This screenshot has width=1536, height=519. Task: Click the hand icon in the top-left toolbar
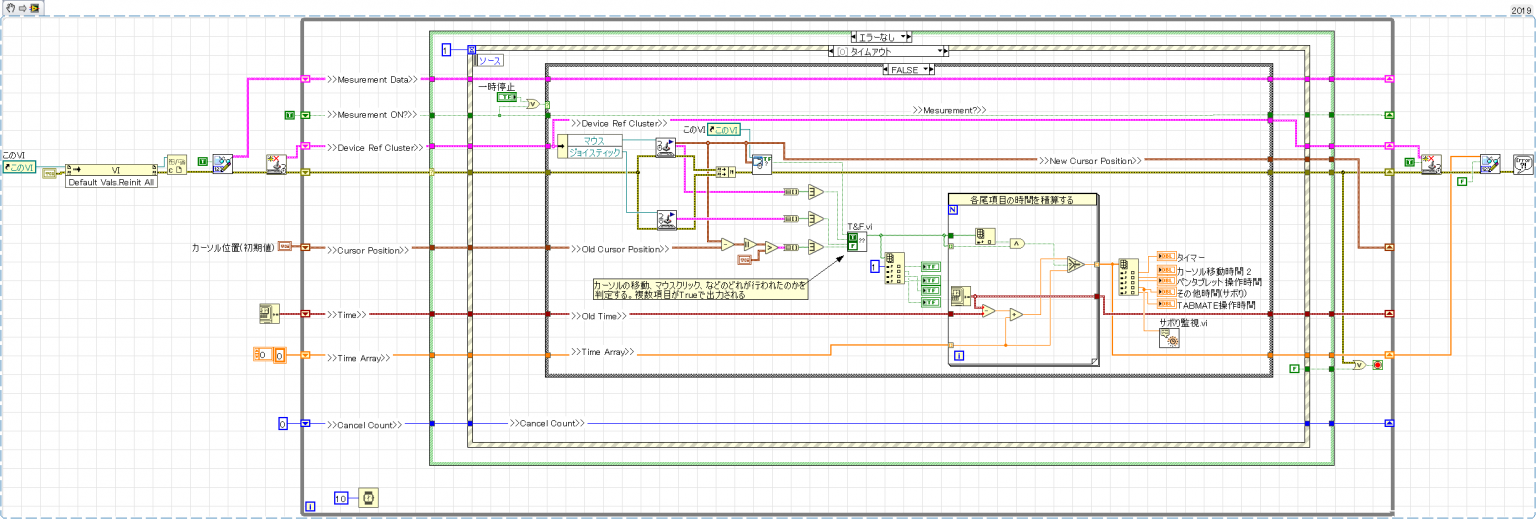(x=9, y=7)
